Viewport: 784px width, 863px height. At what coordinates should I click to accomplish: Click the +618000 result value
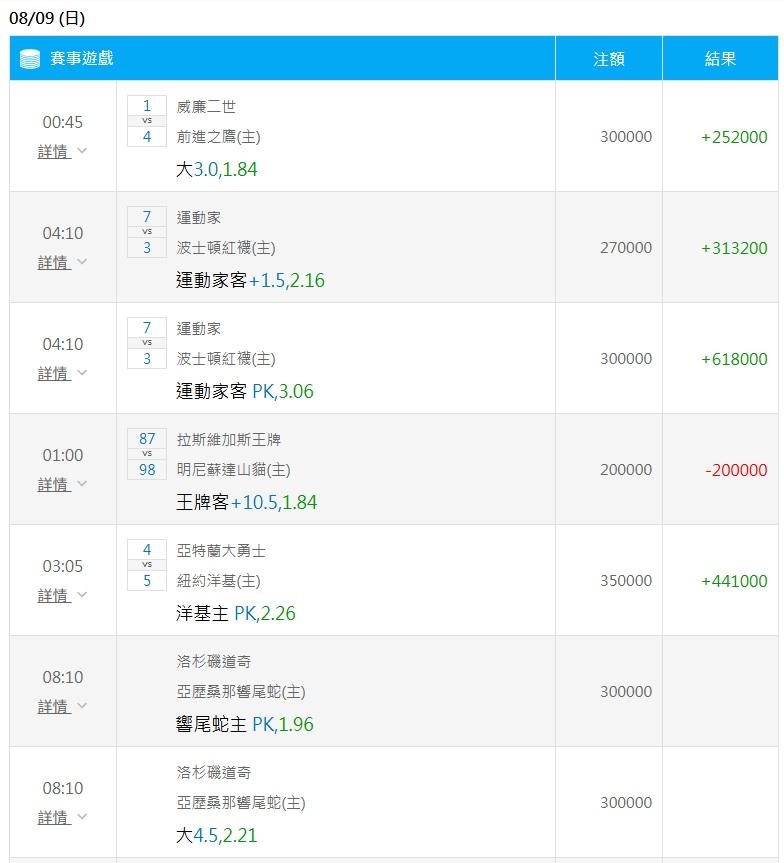pyautogui.click(x=734, y=359)
